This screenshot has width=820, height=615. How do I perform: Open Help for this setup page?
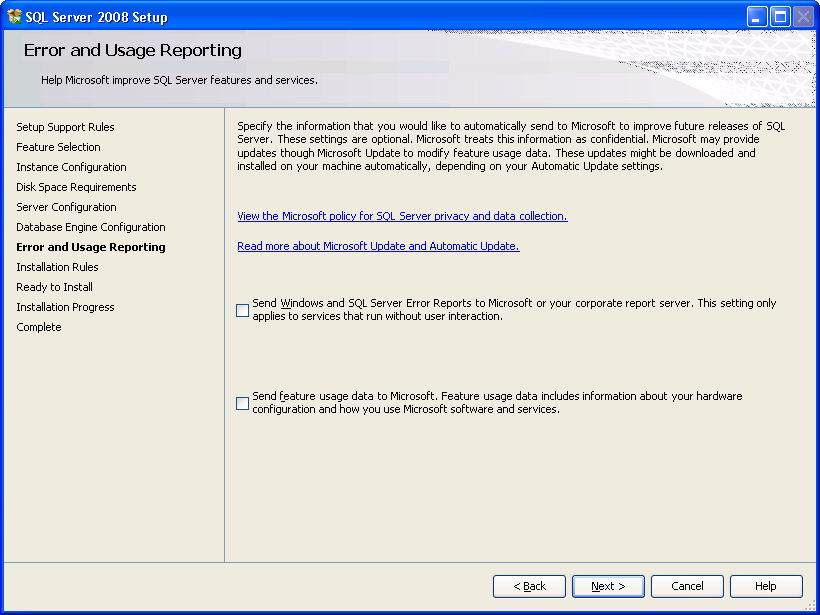(766, 586)
